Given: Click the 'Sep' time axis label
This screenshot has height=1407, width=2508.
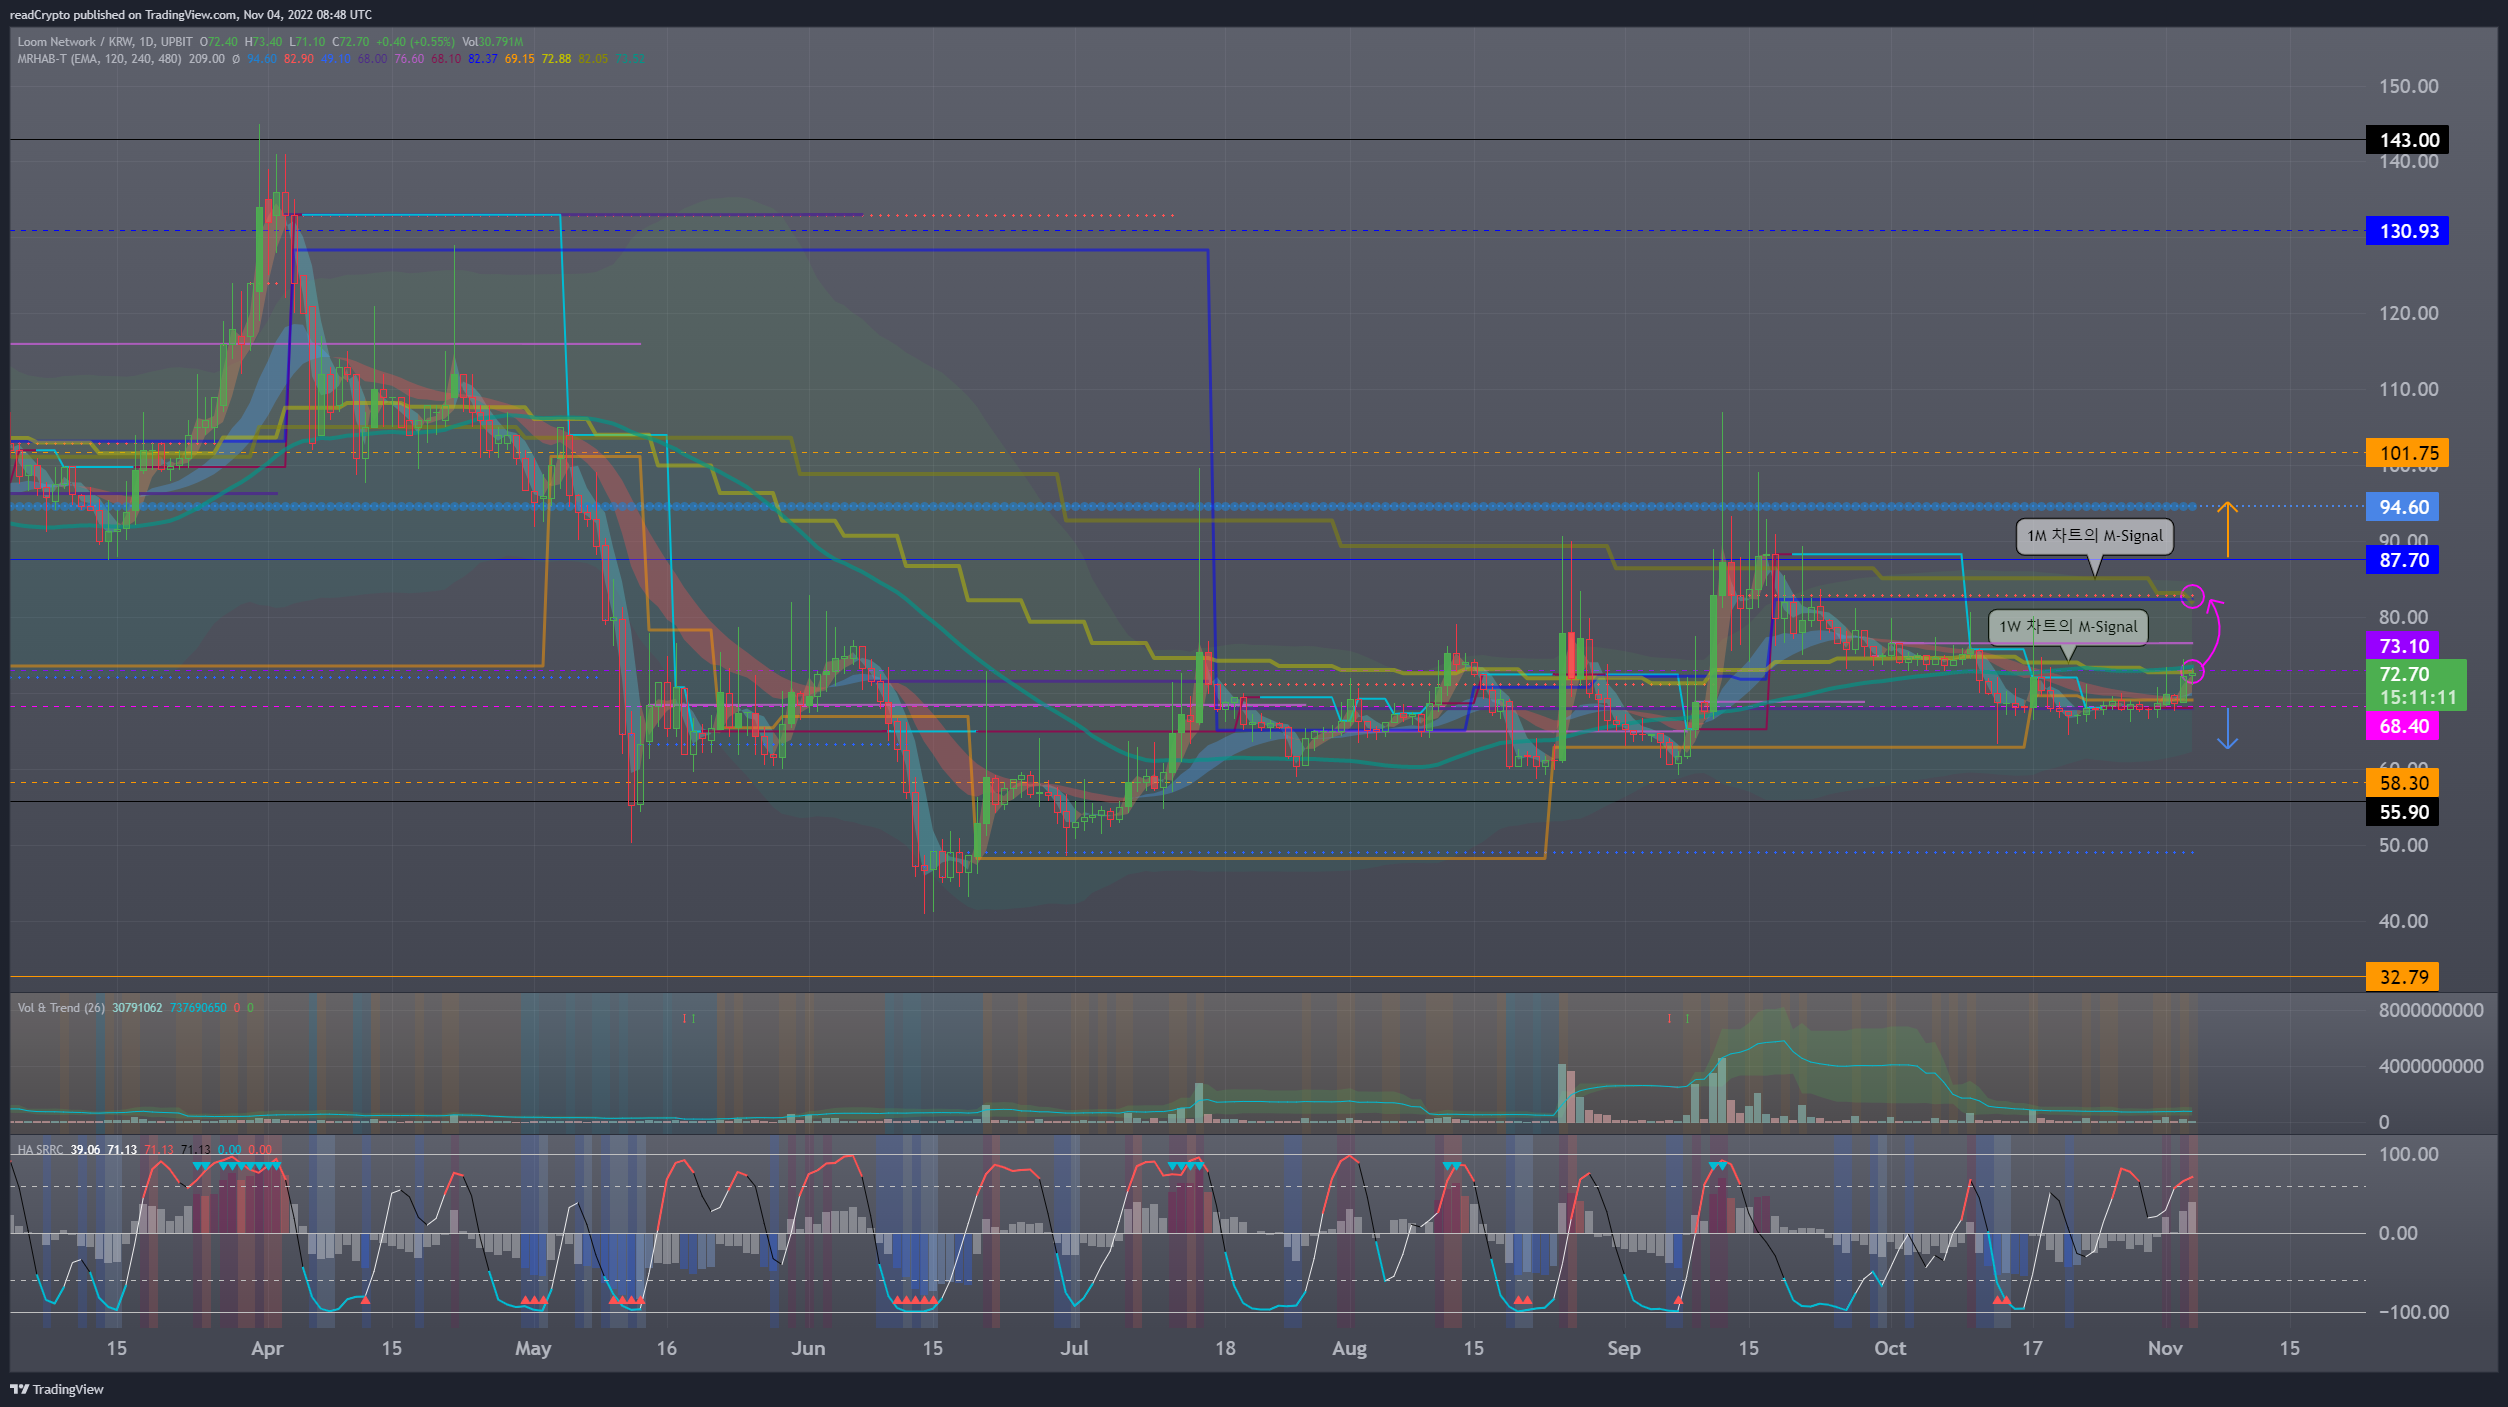Looking at the screenshot, I should [1624, 1348].
